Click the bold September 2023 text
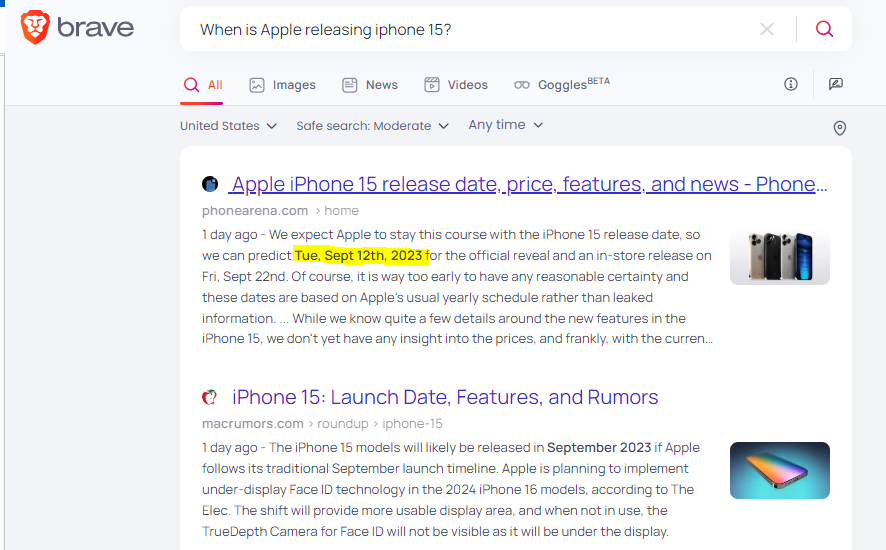Image resolution: width=886 pixels, height=550 pixels. click(x=599, y=448)
